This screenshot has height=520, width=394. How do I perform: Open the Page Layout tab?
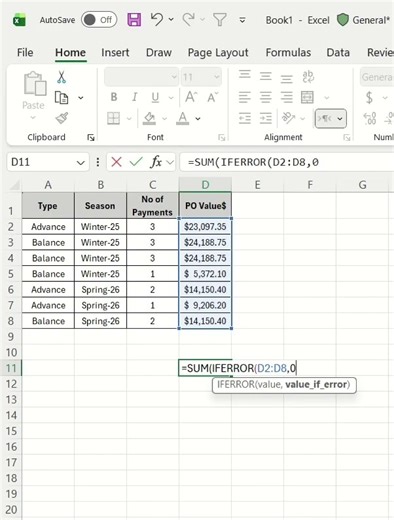pyautogui.click(x=218, y=52)
